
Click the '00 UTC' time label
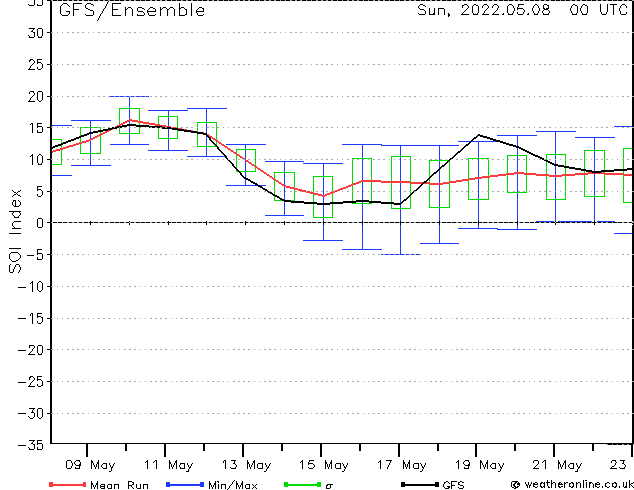(598, 10)
